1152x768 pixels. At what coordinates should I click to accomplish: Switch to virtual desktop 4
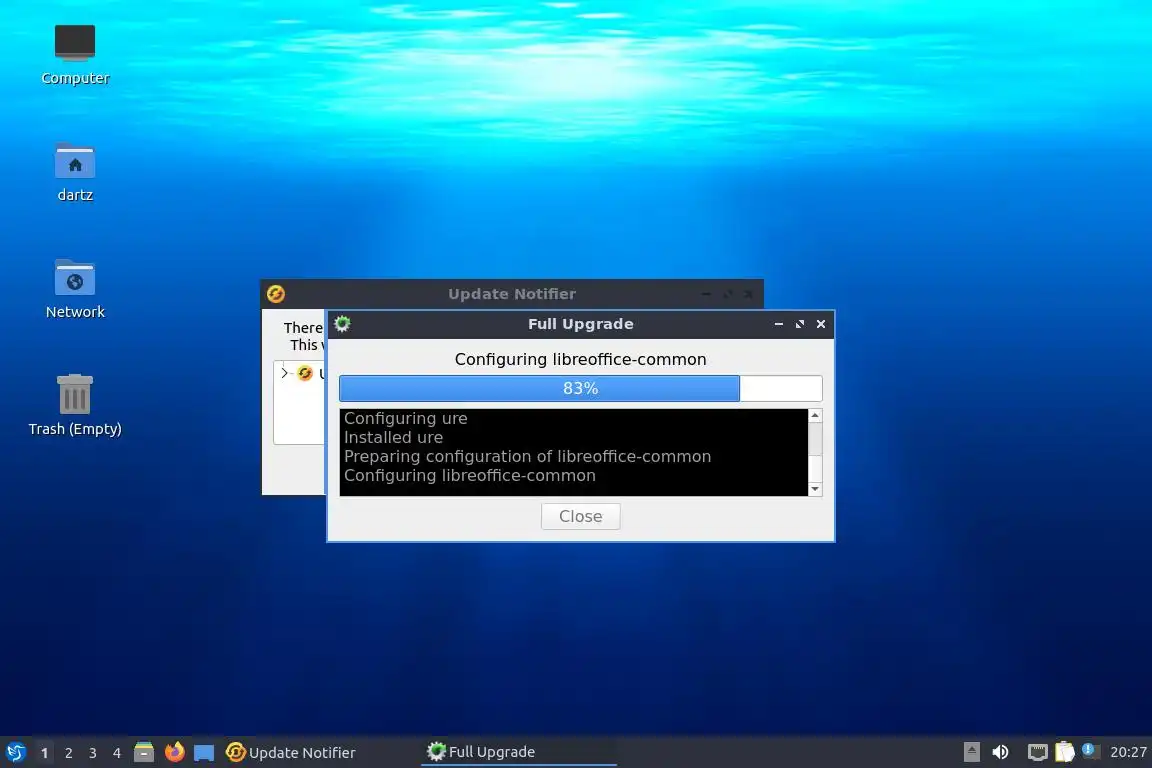[117, 753]
